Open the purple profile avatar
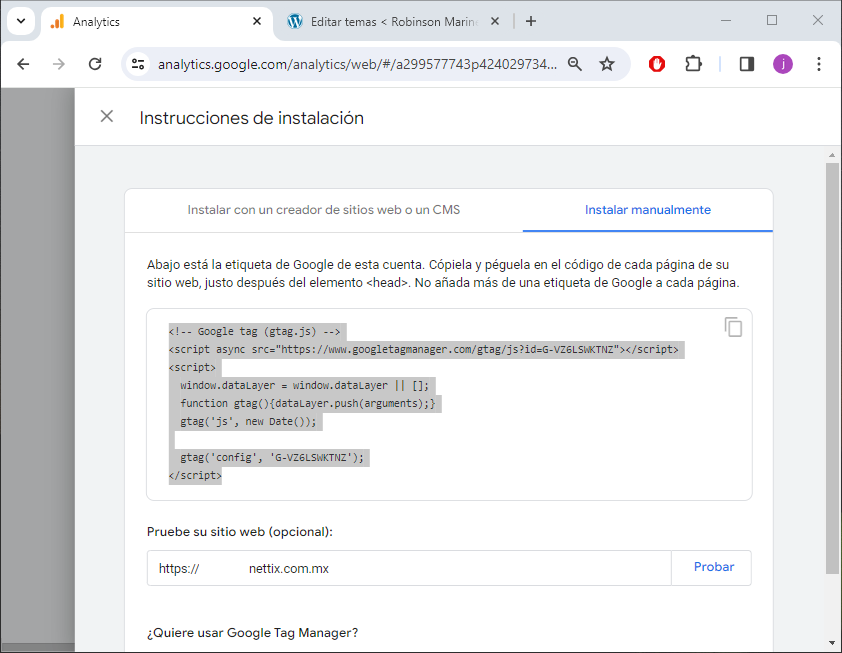 tap(782, 64)
